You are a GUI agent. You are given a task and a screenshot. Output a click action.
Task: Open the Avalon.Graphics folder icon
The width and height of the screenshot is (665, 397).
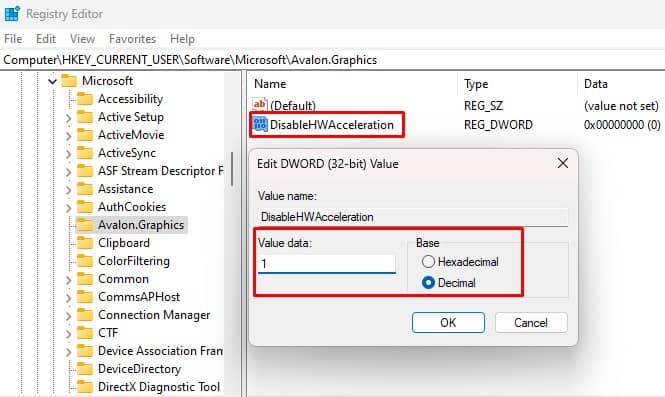click(x=85, y=225)
